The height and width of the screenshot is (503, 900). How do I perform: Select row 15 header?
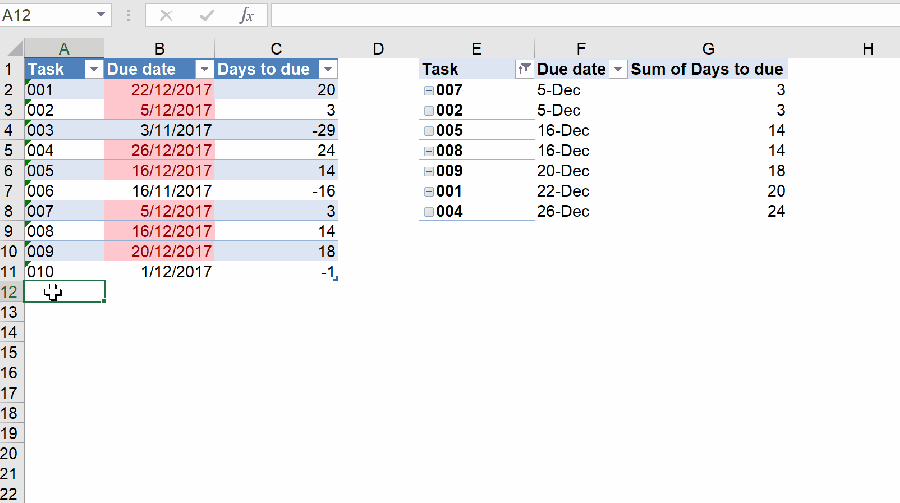tap(11, 352)
